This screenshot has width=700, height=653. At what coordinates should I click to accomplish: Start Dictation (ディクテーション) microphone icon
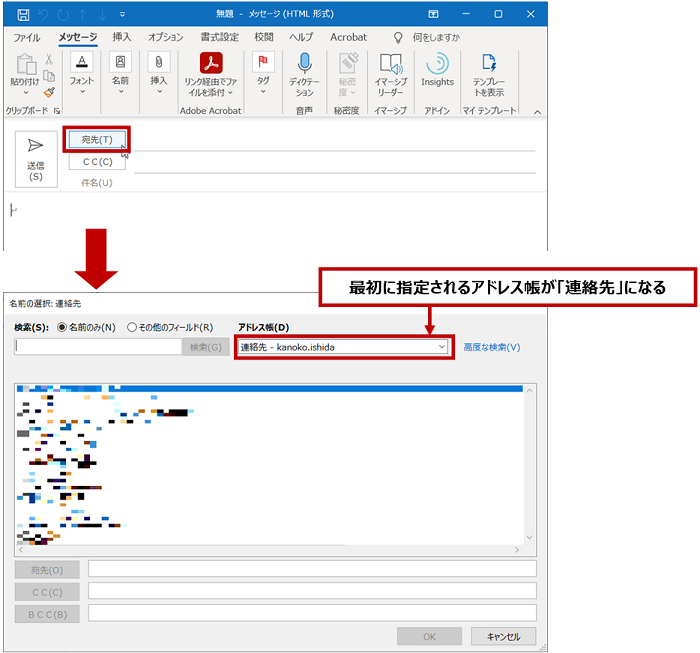tap(305, 64)
